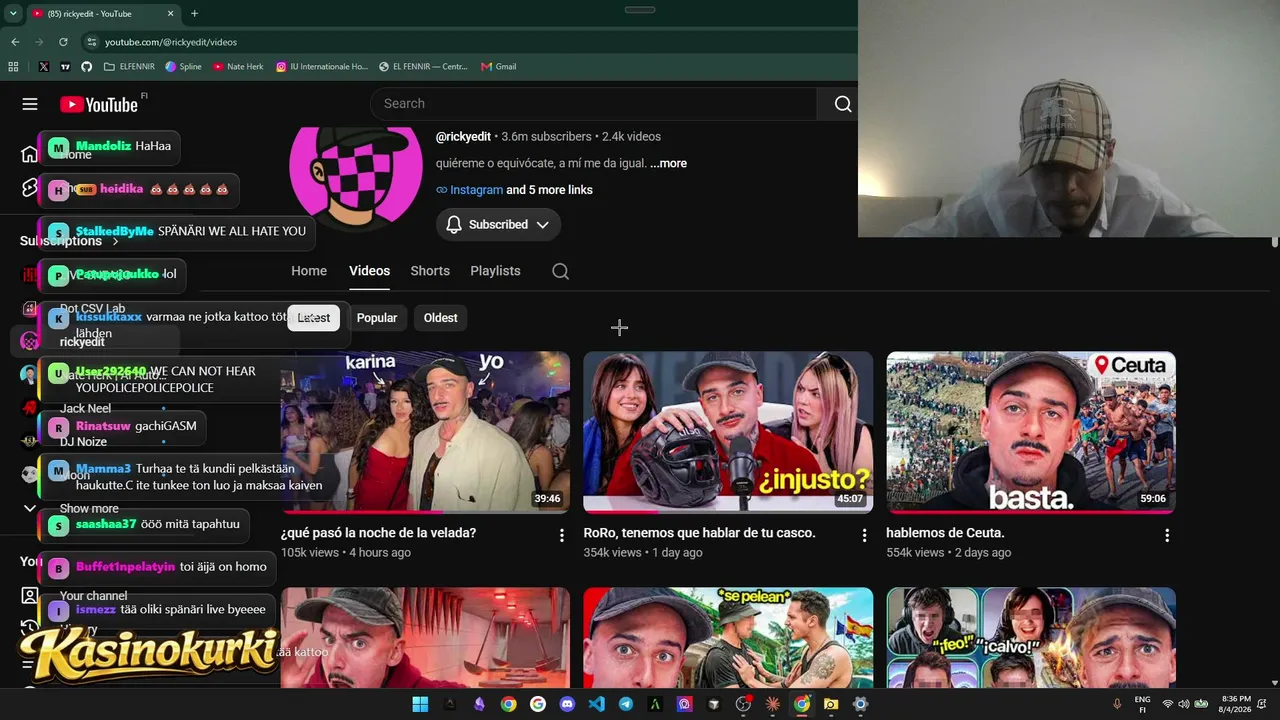The image size is (1280, 720).
Task: Open the Spline bookmark
Action: pyautogui.click(x=183, y=67)
